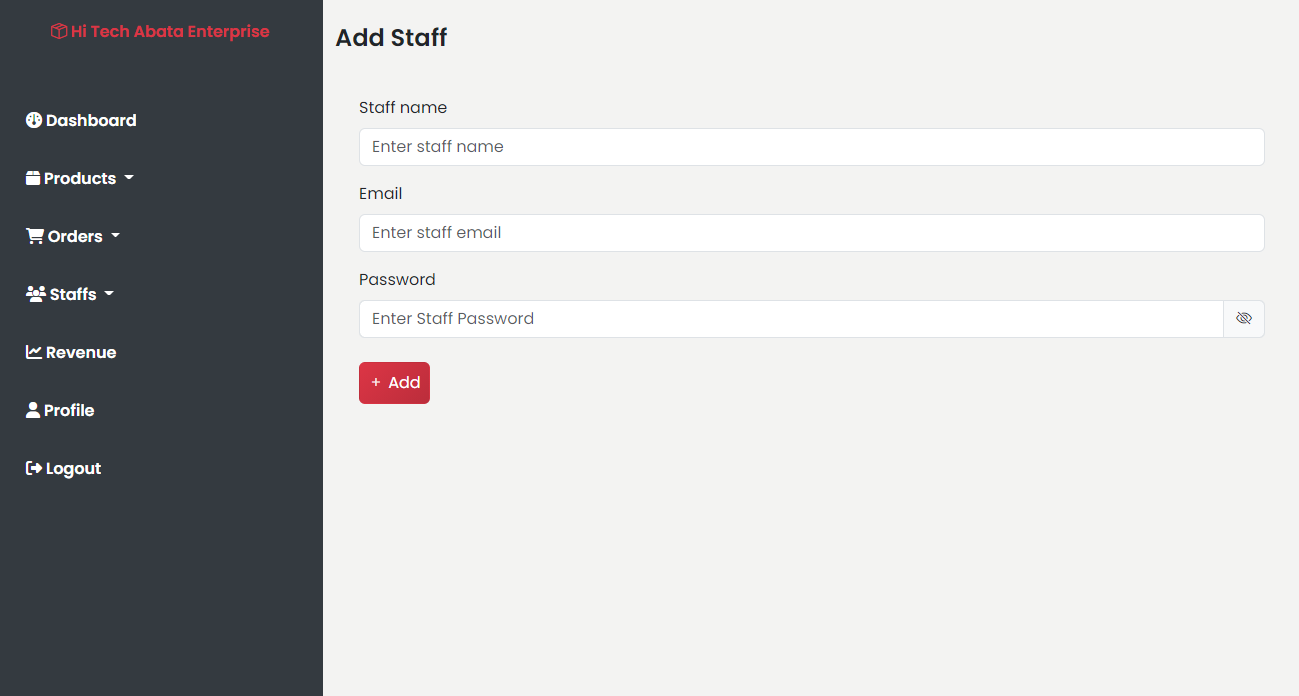Click the Logout arrow icon
Viewport: 1299px width, 696px height.
pos(34,468)
